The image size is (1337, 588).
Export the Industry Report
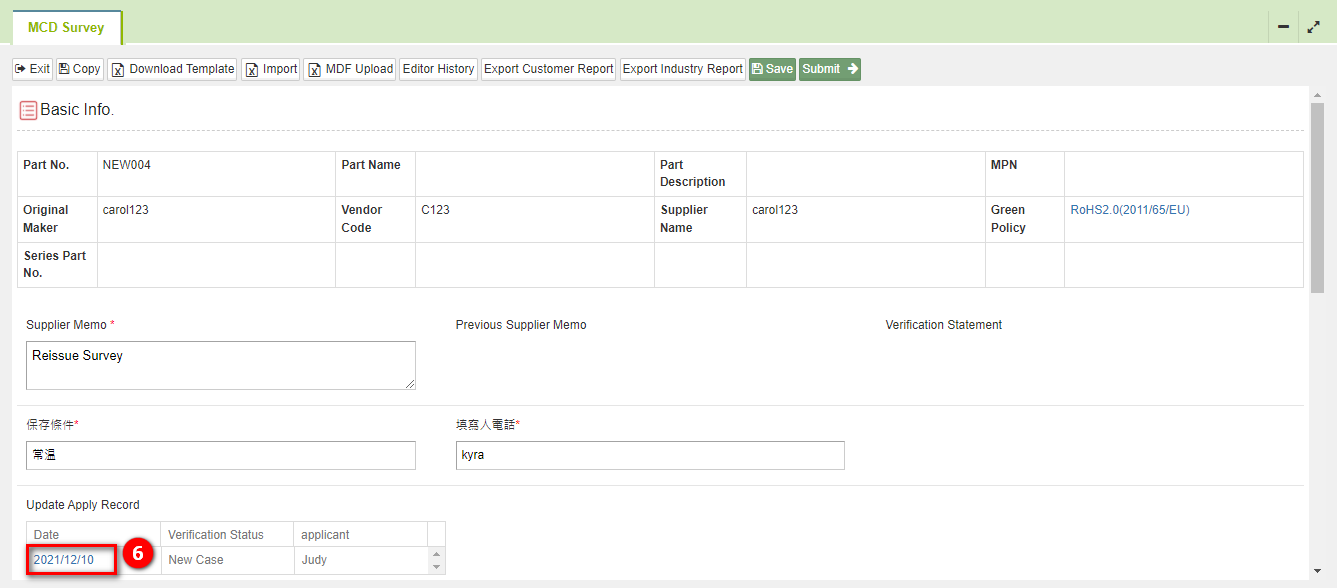683,69
